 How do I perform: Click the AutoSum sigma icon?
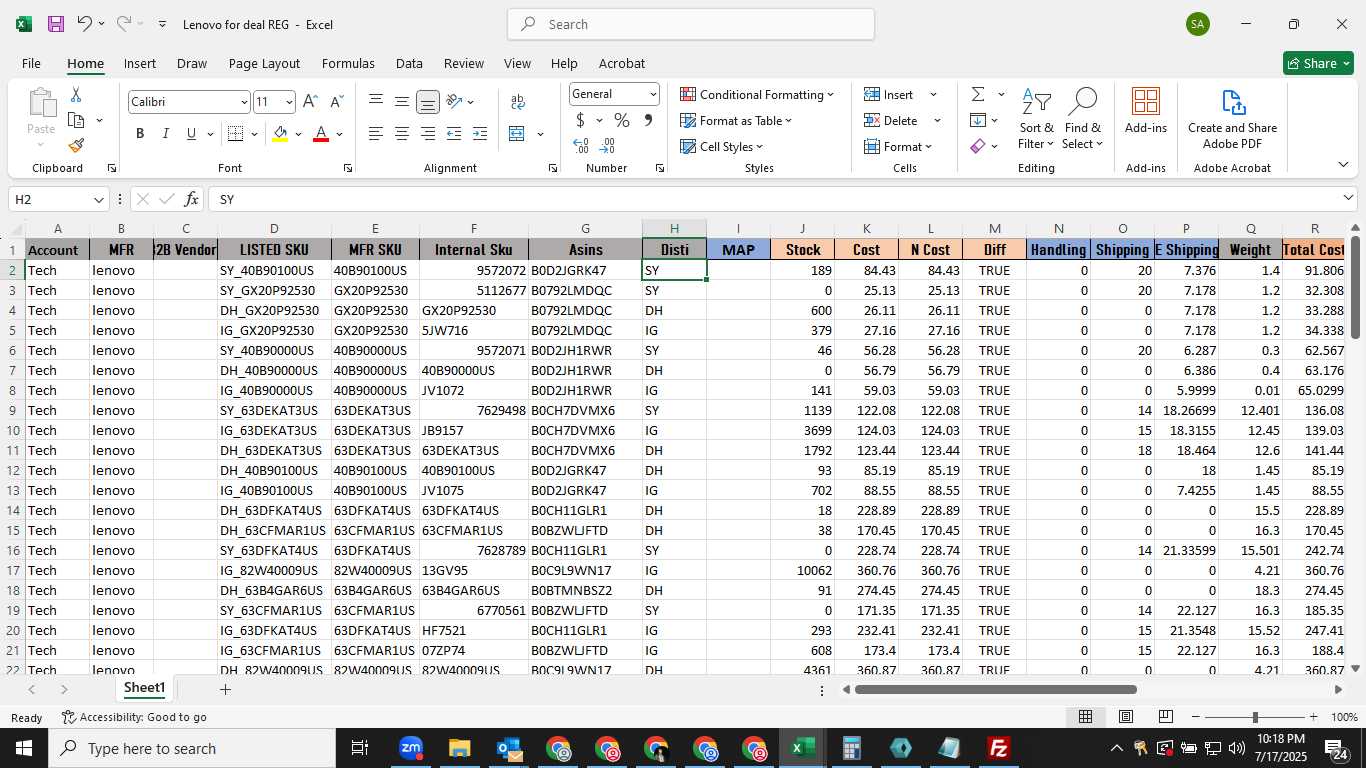978,94
